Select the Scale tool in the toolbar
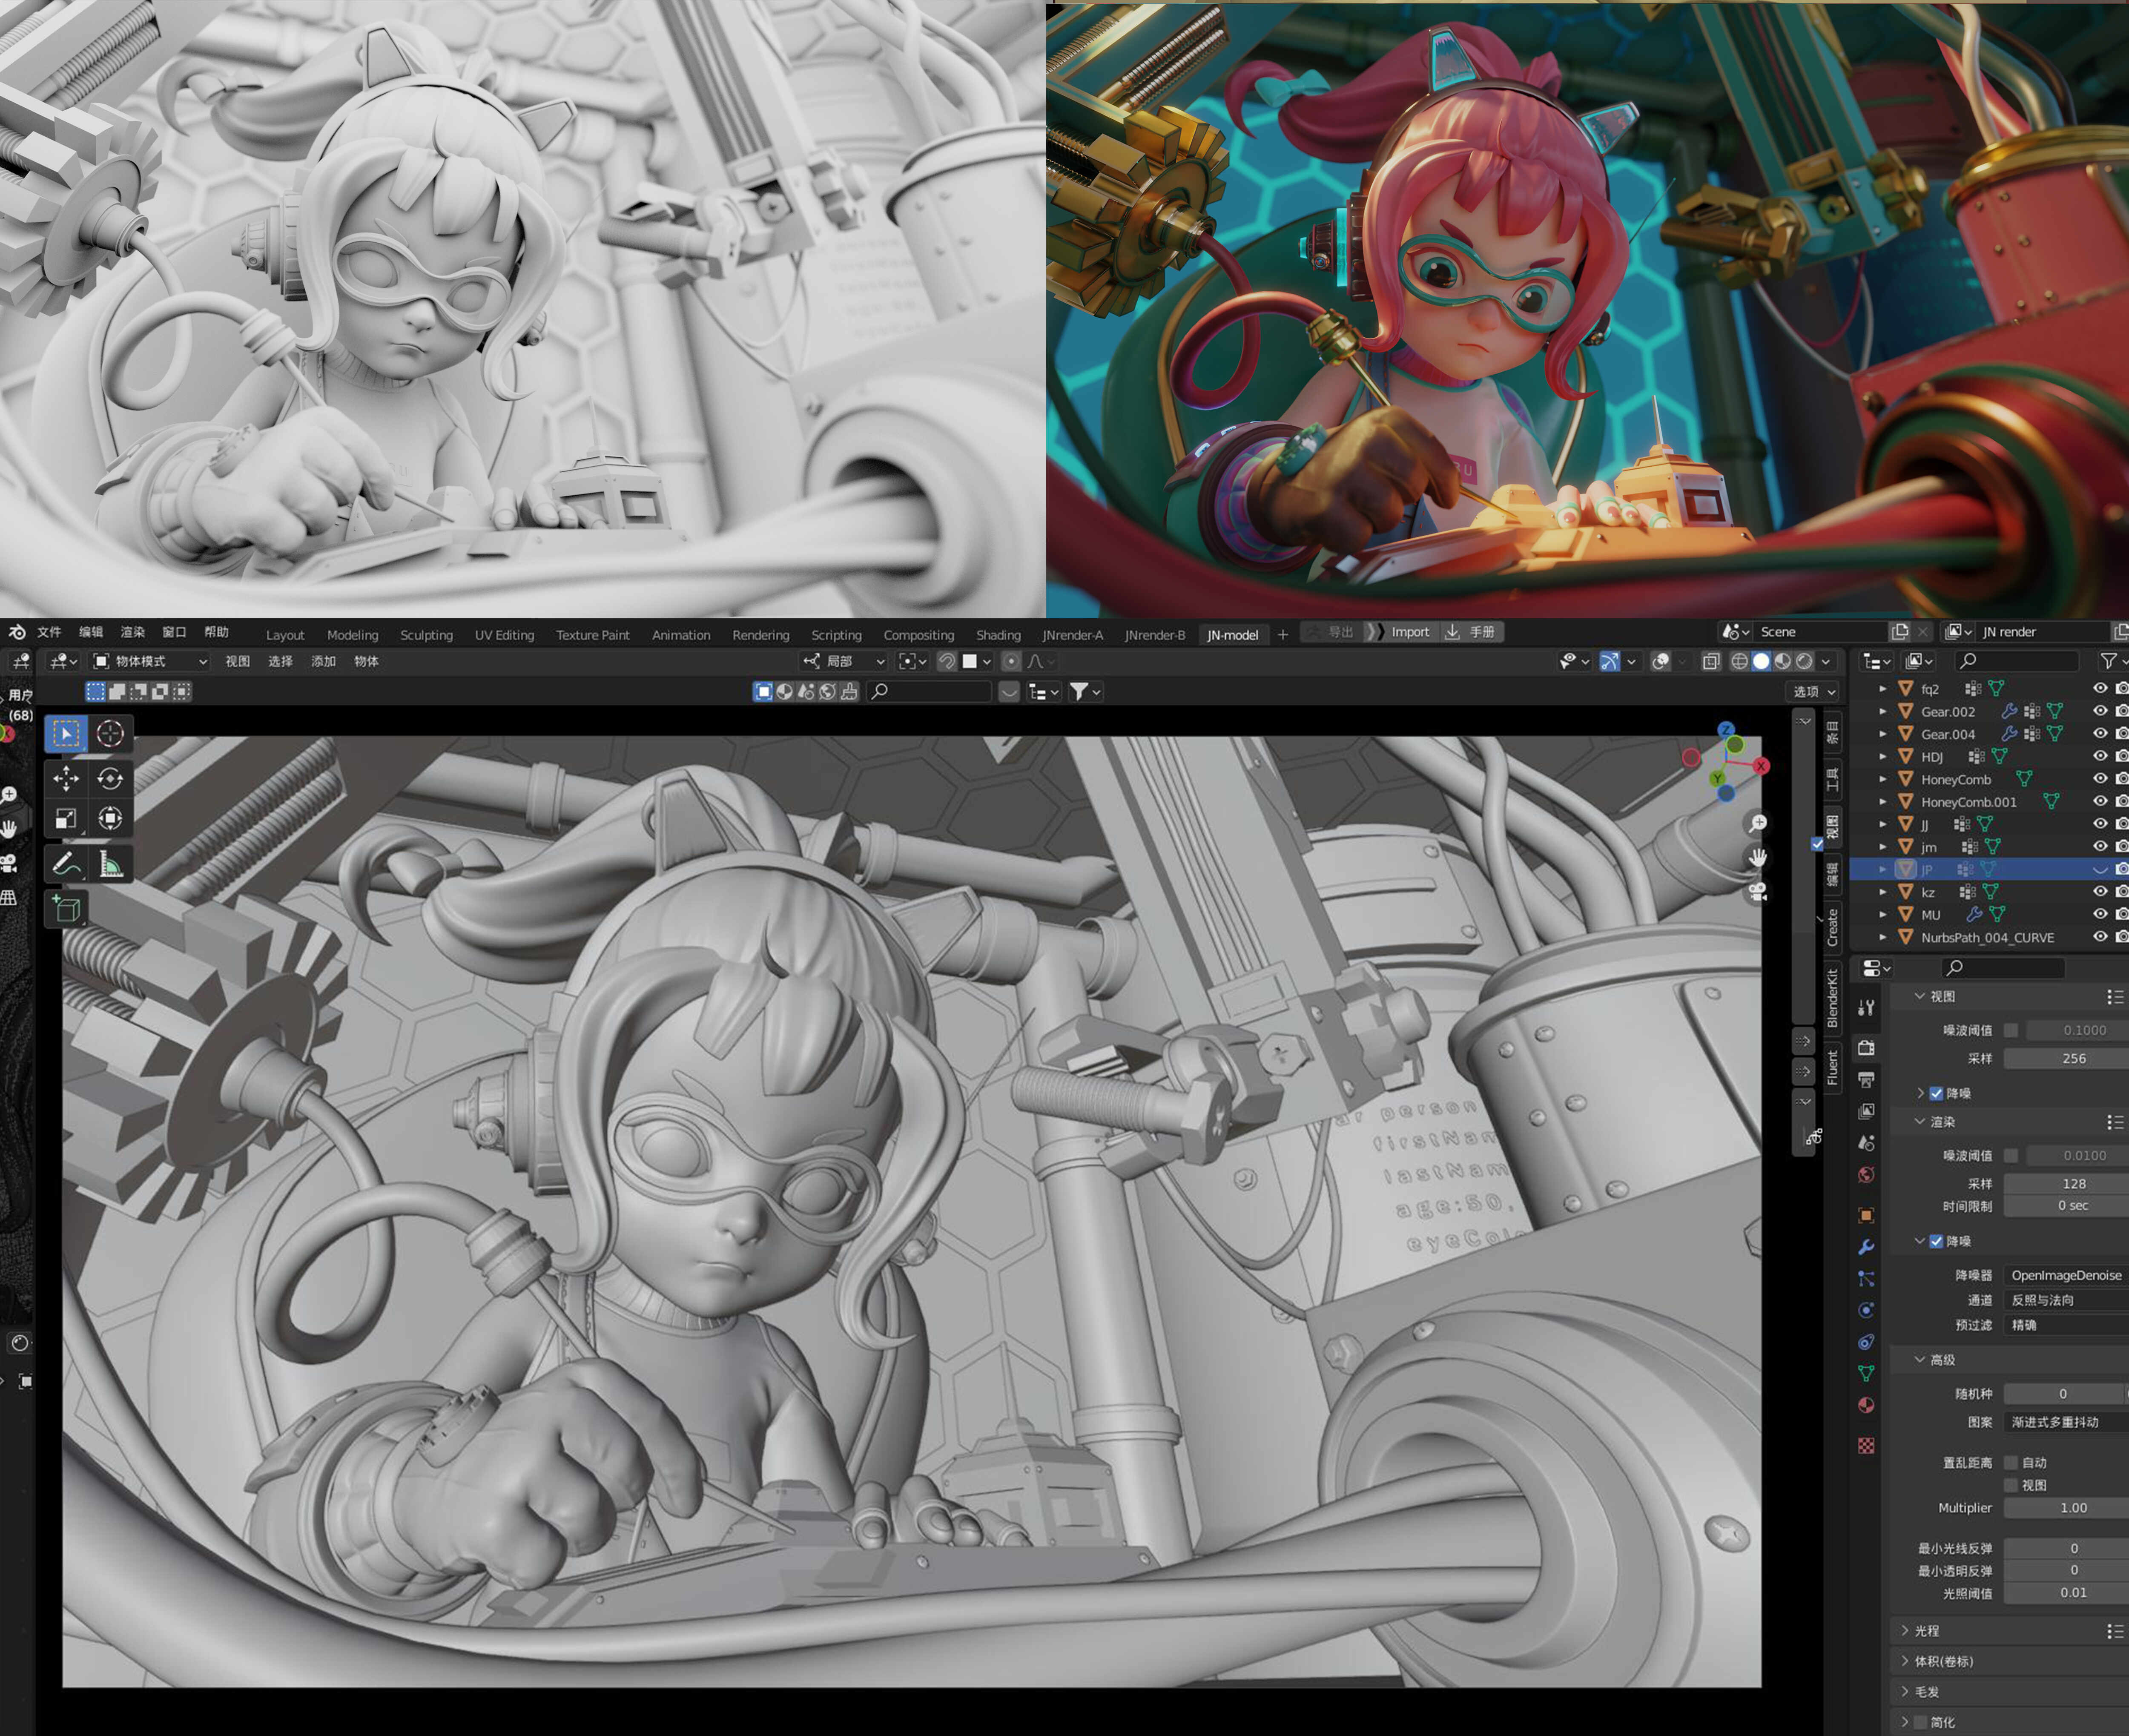This screenshot has height=1736, width=2129. click(x=66, y=818)
